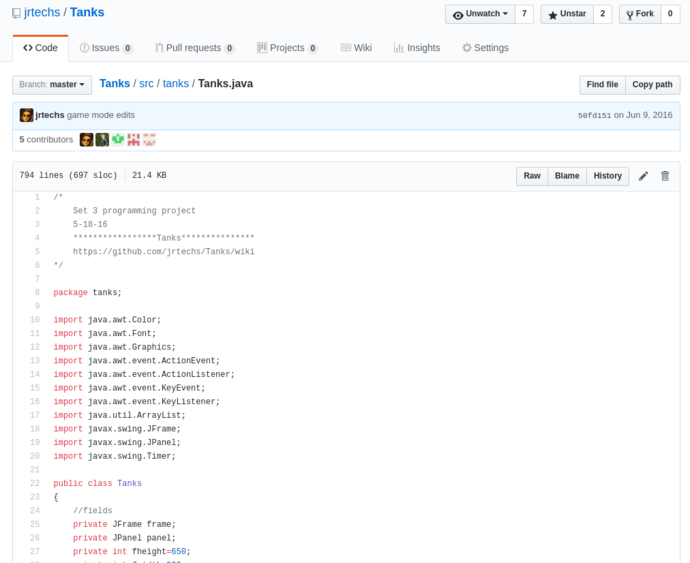Open the Wiki tab

coord(356,48)
